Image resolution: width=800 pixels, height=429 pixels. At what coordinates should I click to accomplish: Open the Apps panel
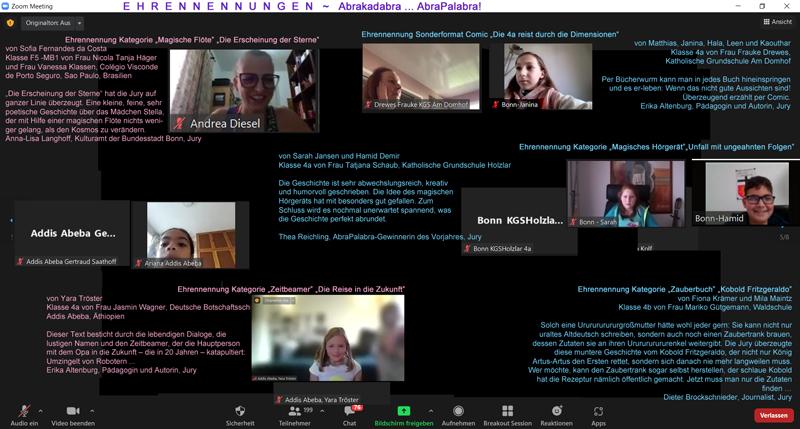point(598,415)
